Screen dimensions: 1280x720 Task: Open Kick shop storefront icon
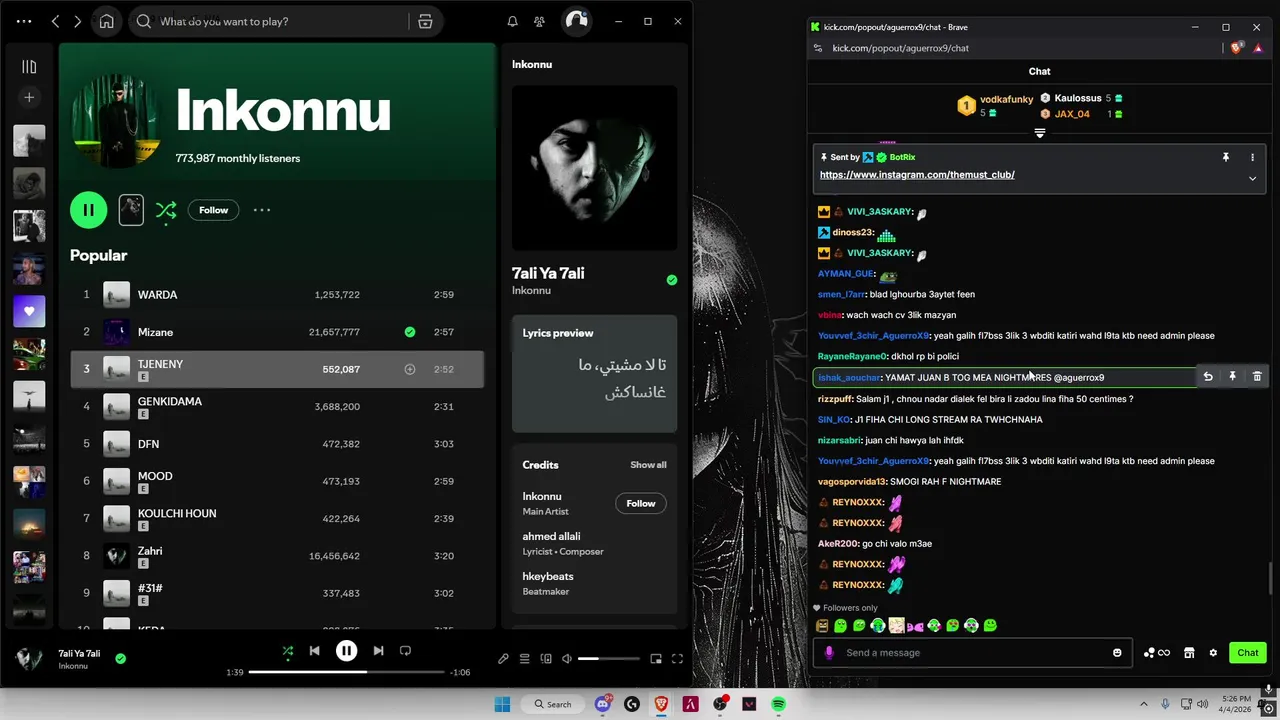[x=1189, y=653]
